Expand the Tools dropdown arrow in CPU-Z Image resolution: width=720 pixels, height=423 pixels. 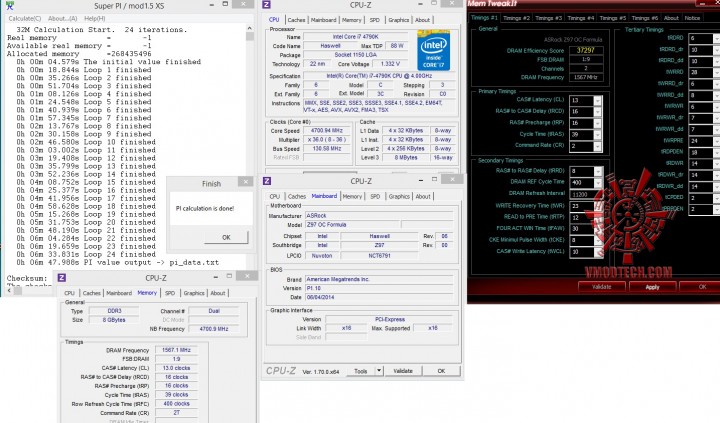[x=379, y=371]
